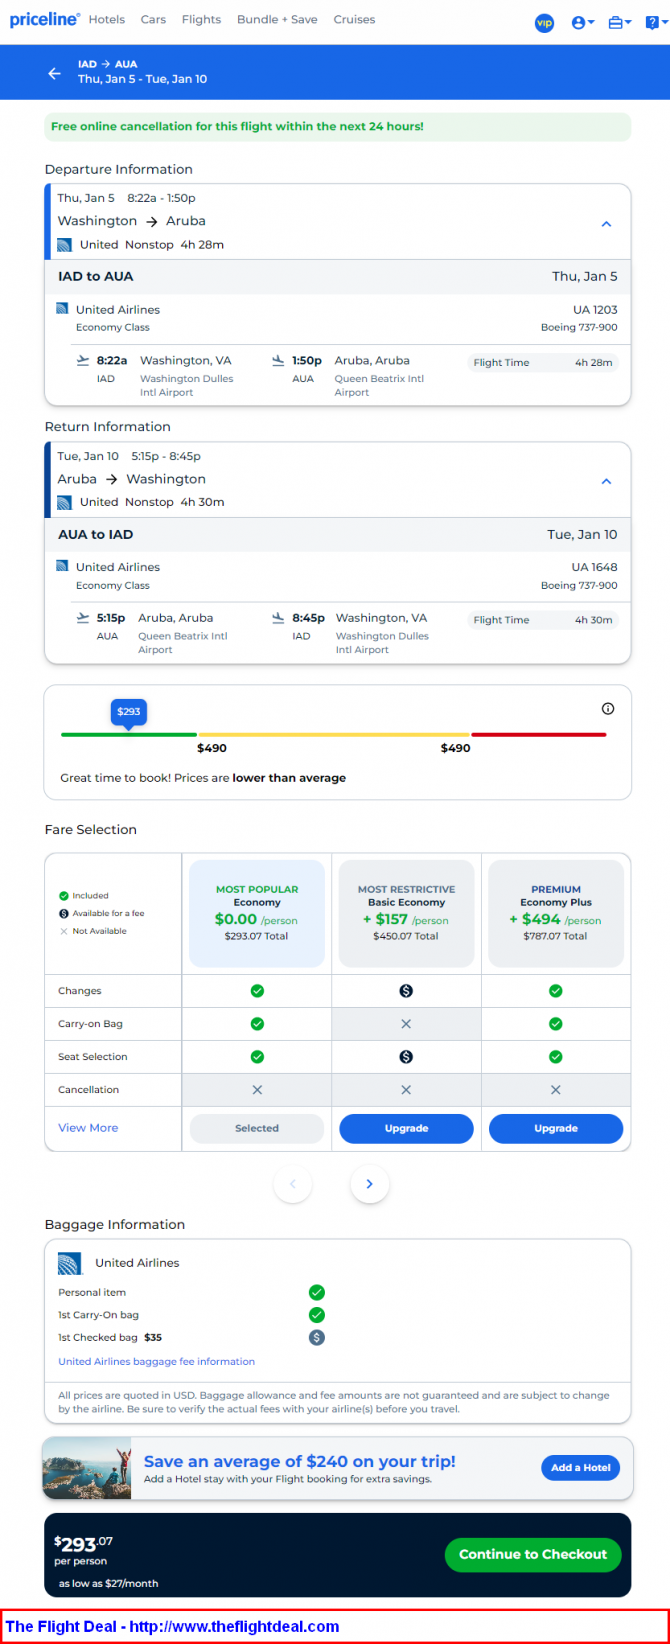670x1644 pixels.
Task: Click the Economy Plus Changes checkmark
Action: (x=556, y=991)
